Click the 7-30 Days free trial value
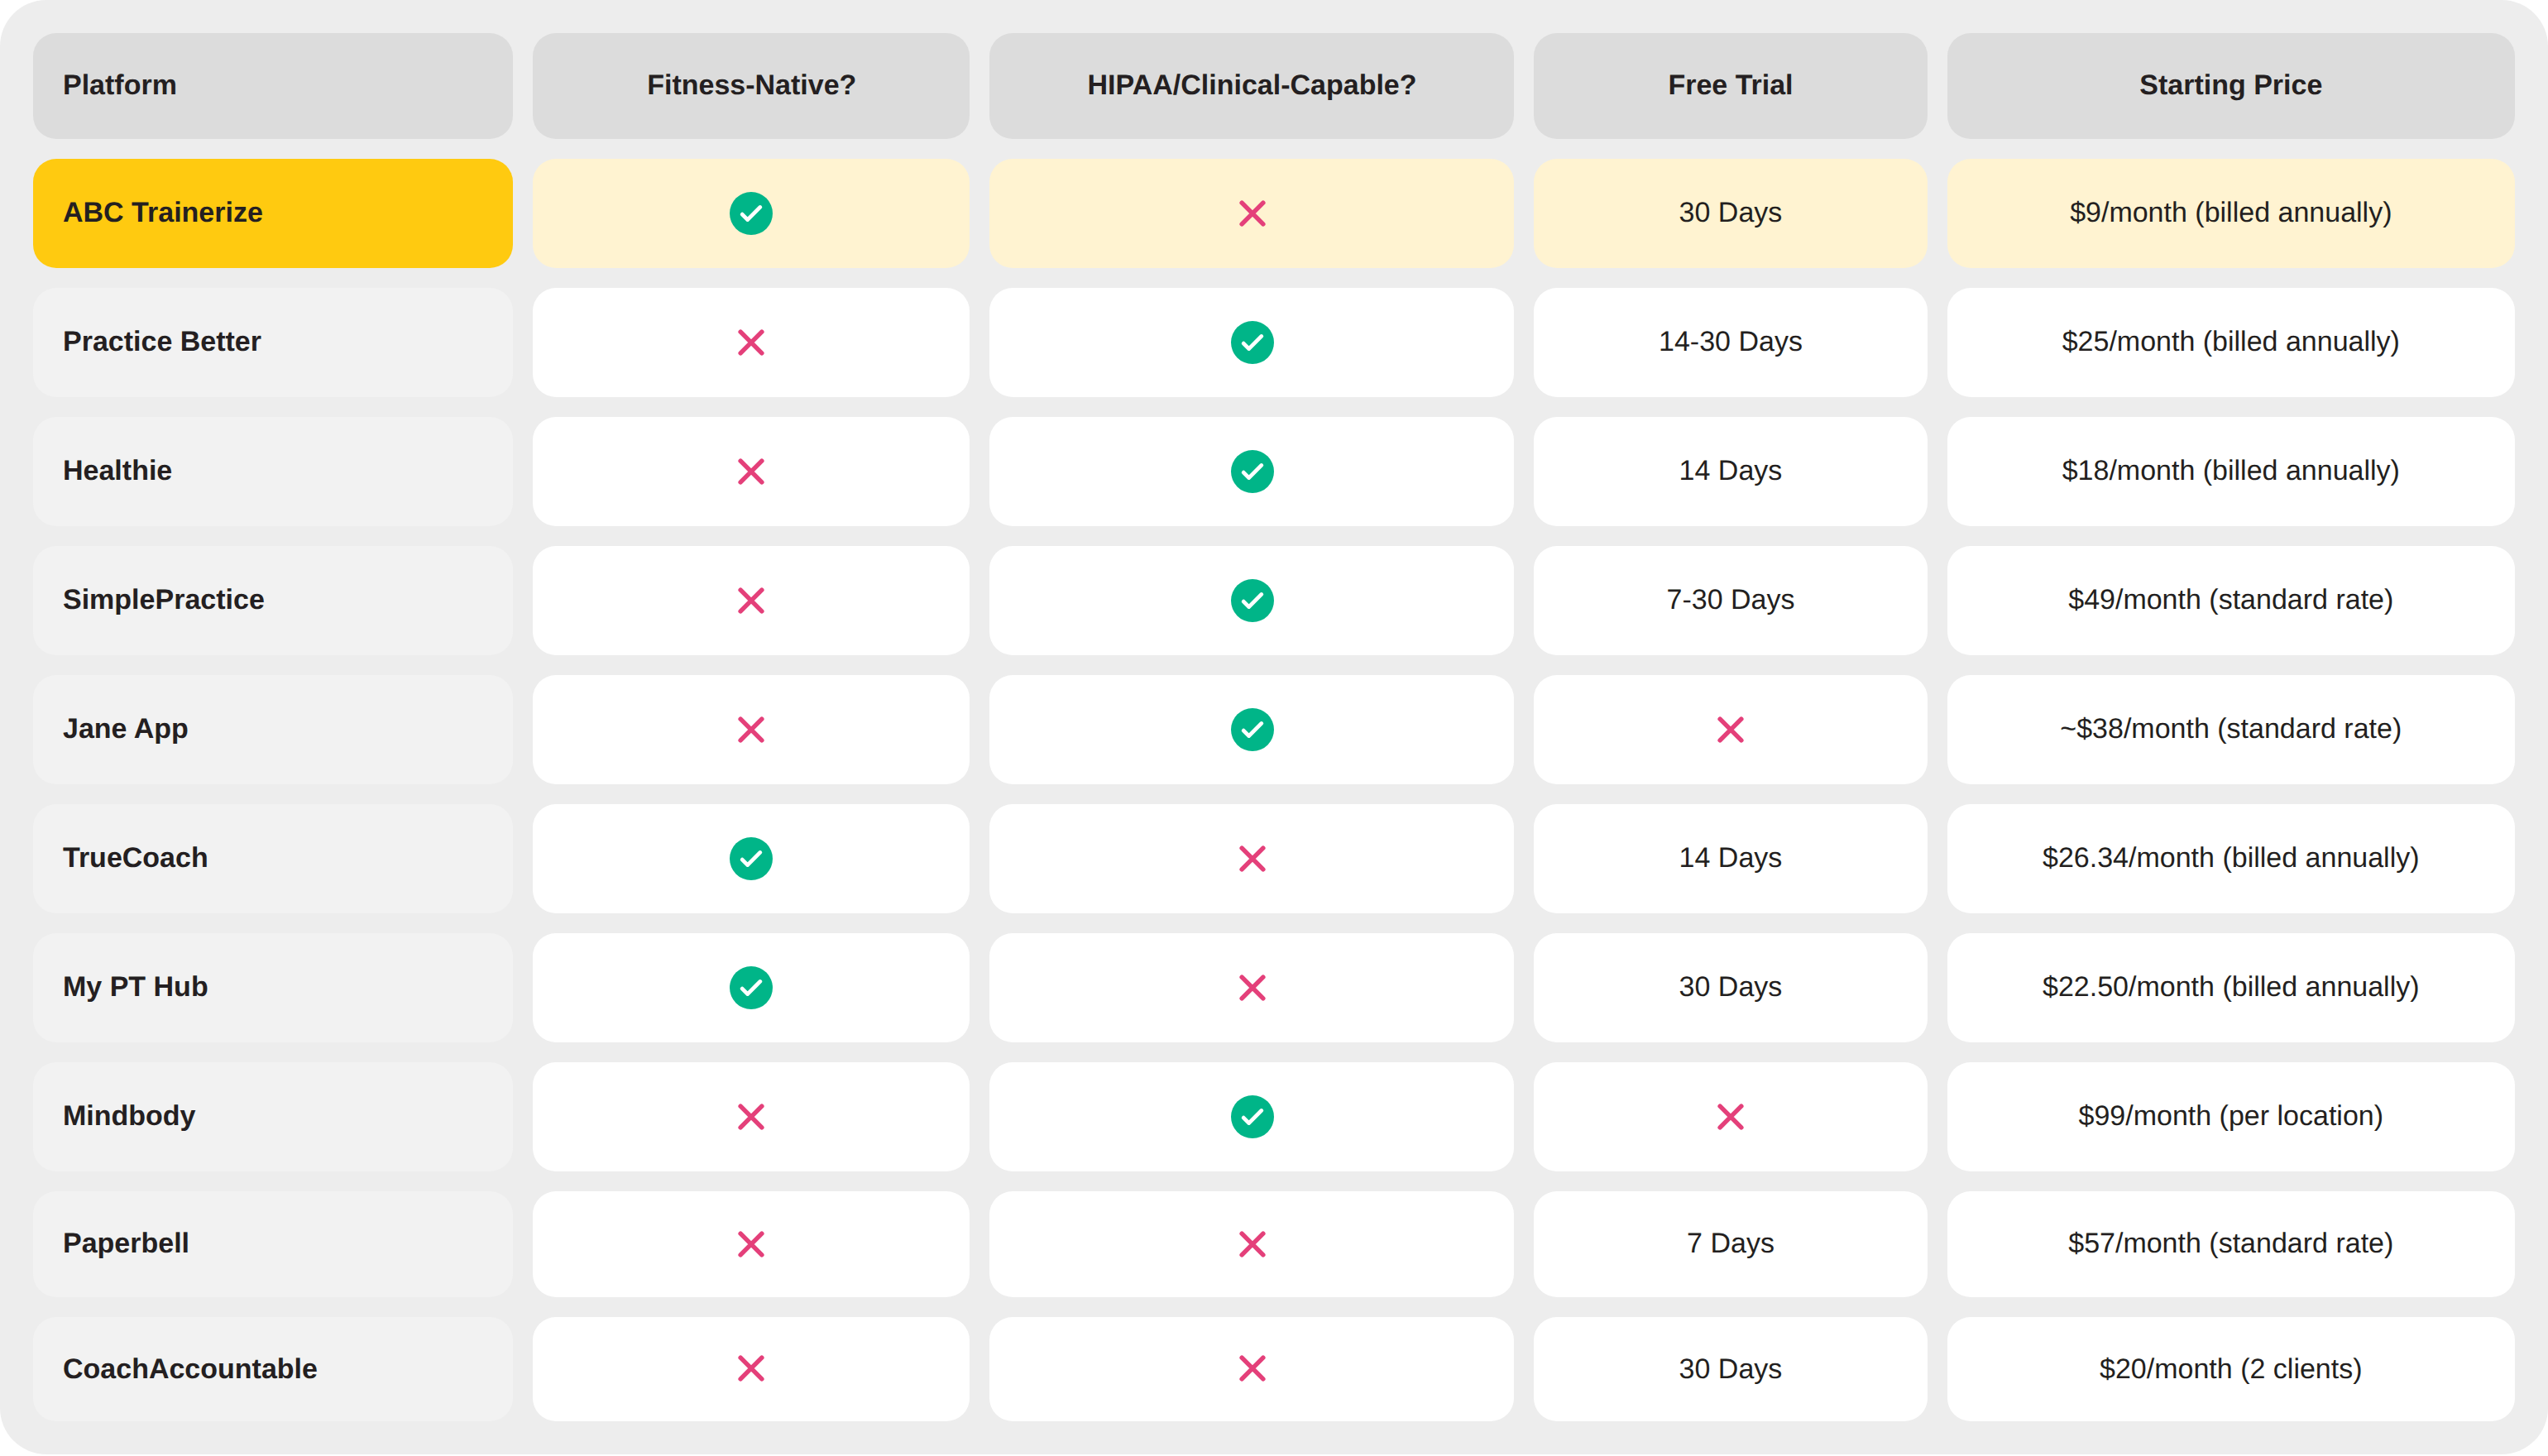The width and height of the screenshot is (2548, 1456). (1730, 600)
